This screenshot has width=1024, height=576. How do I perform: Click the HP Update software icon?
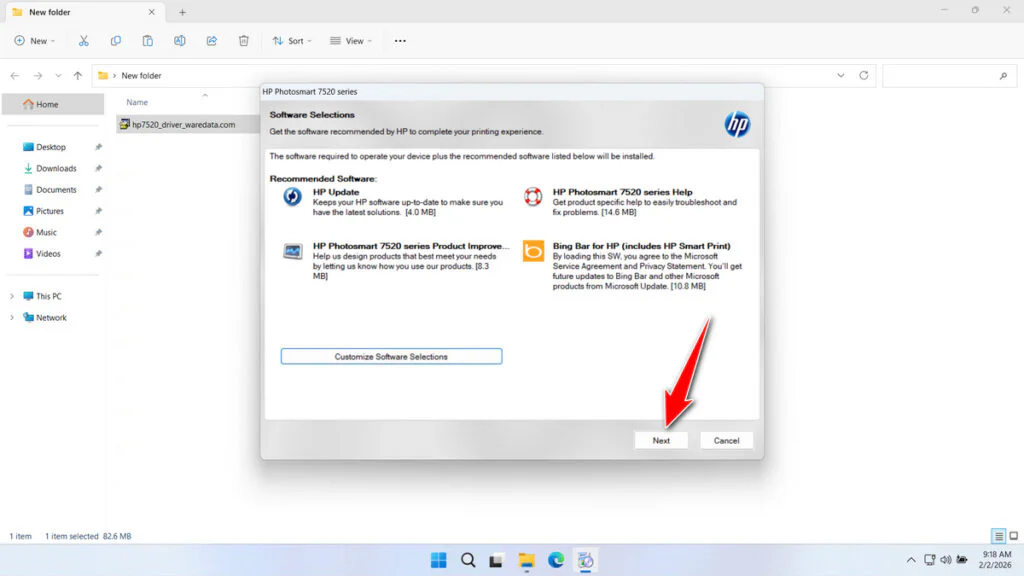coord(291,197)
